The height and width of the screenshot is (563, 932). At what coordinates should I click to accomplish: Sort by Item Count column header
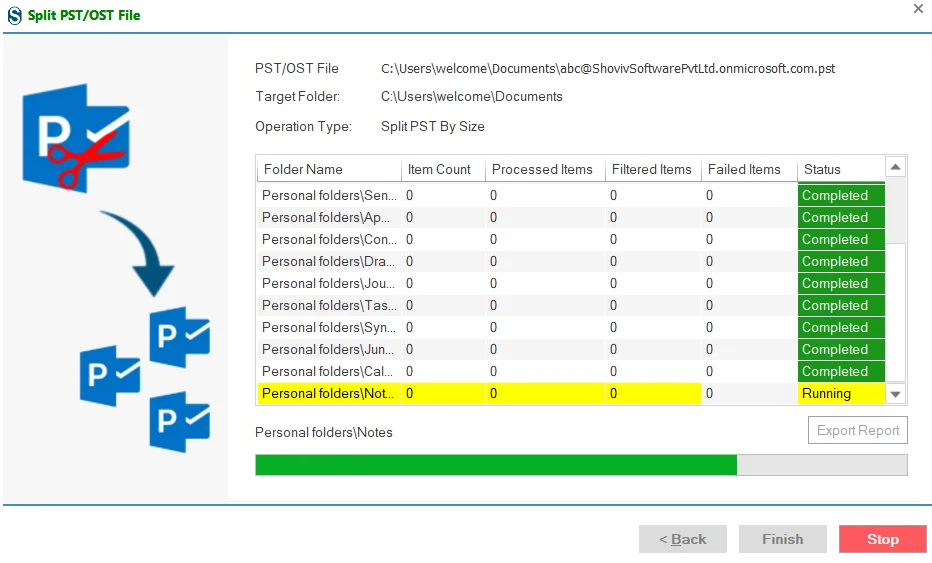[443, 169]
